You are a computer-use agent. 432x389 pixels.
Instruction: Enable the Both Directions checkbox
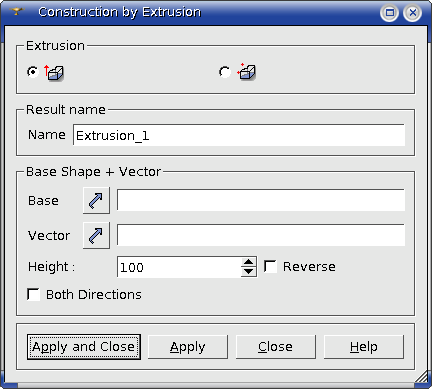coord(33,295)
